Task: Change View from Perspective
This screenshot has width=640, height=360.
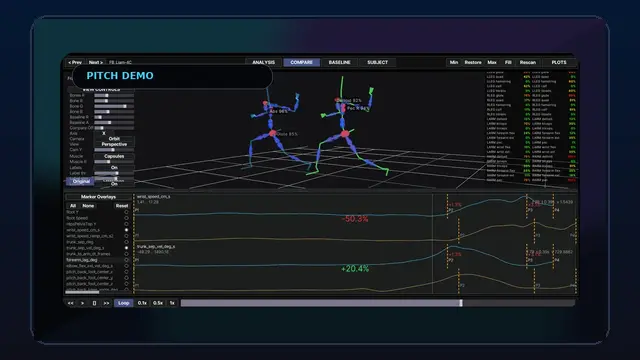Action: pyautogui.click(x=114, y=144)
